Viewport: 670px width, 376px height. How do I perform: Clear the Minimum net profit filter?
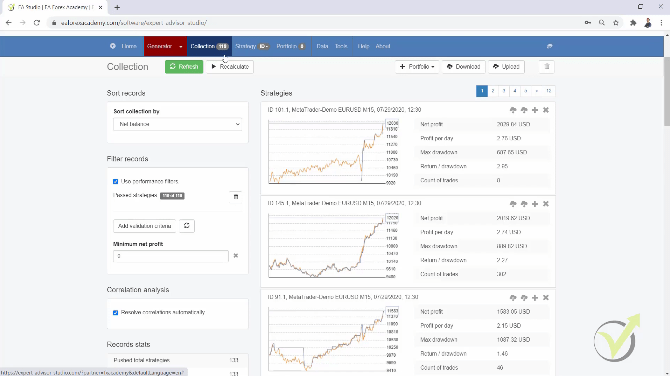(235, 256)
